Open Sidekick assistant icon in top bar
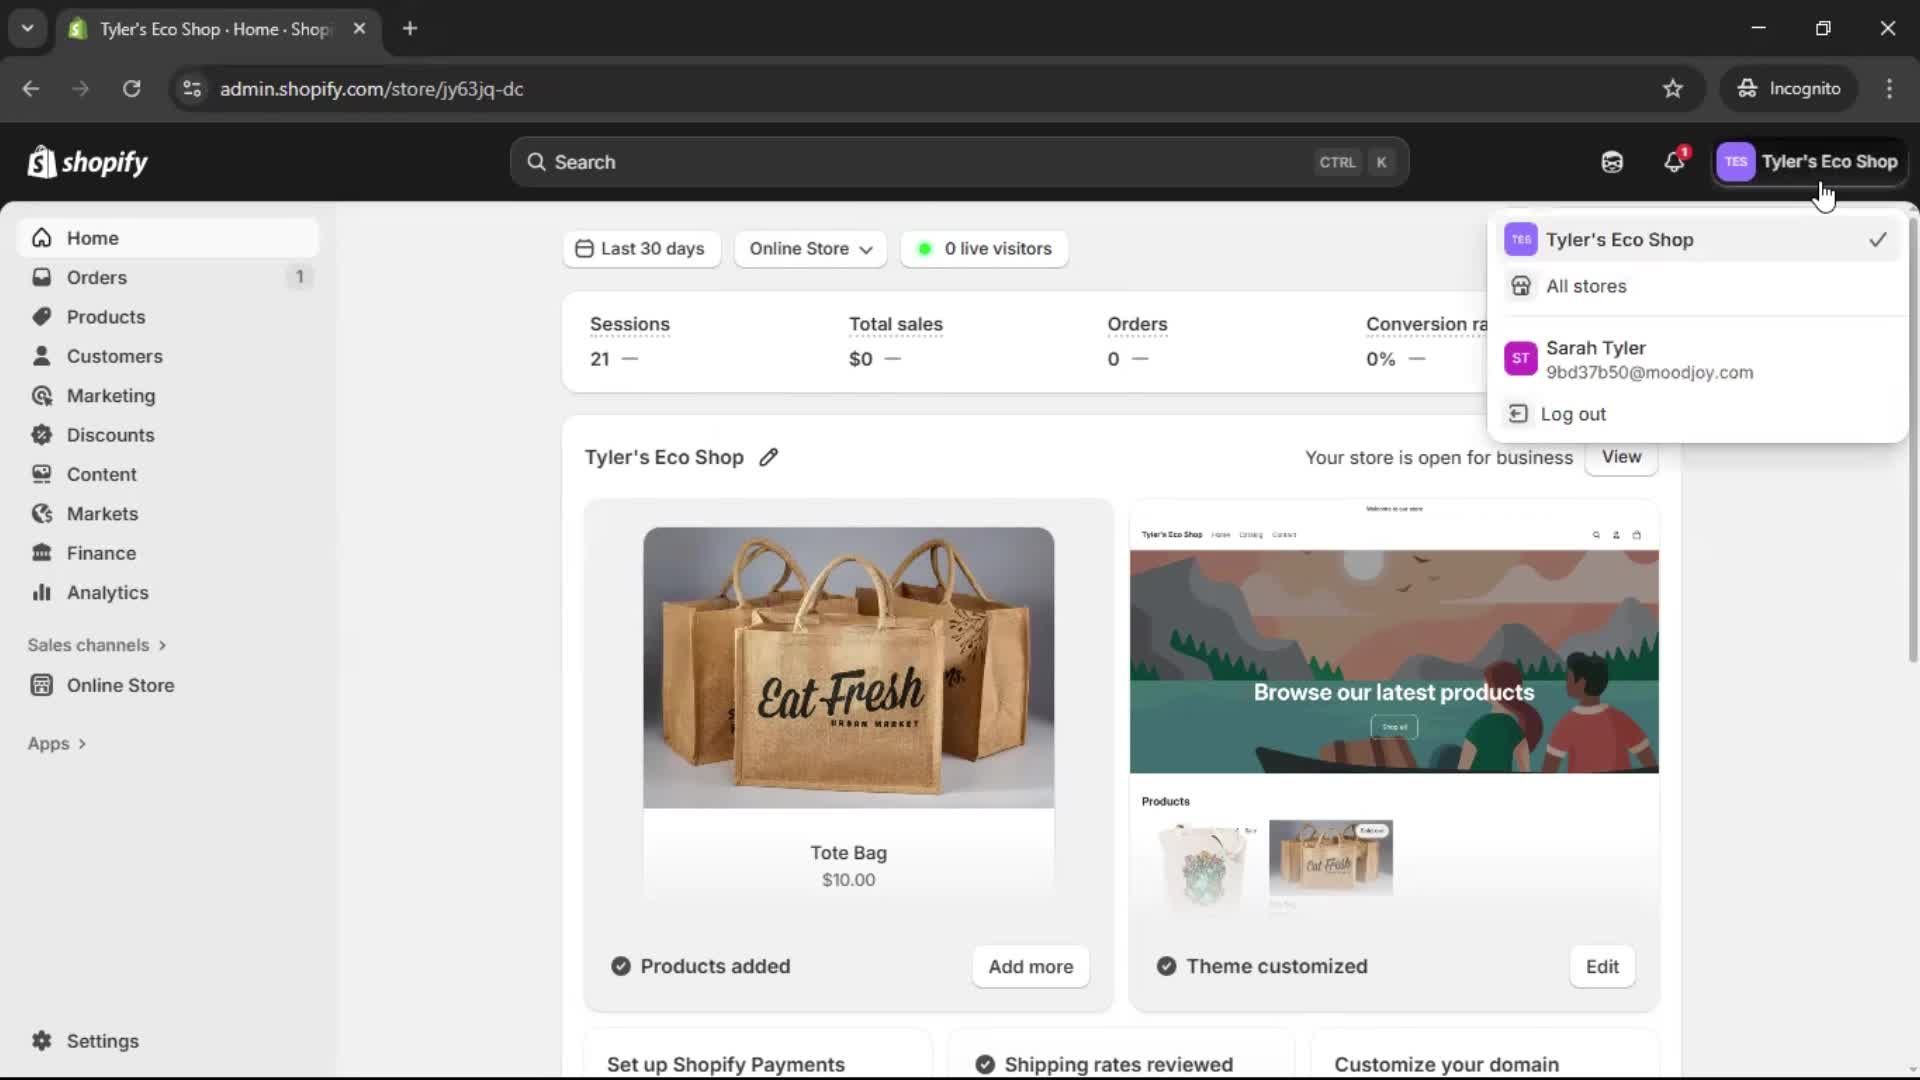1920x1080 pixels. pyautogui.click(x=1612, y=162)
